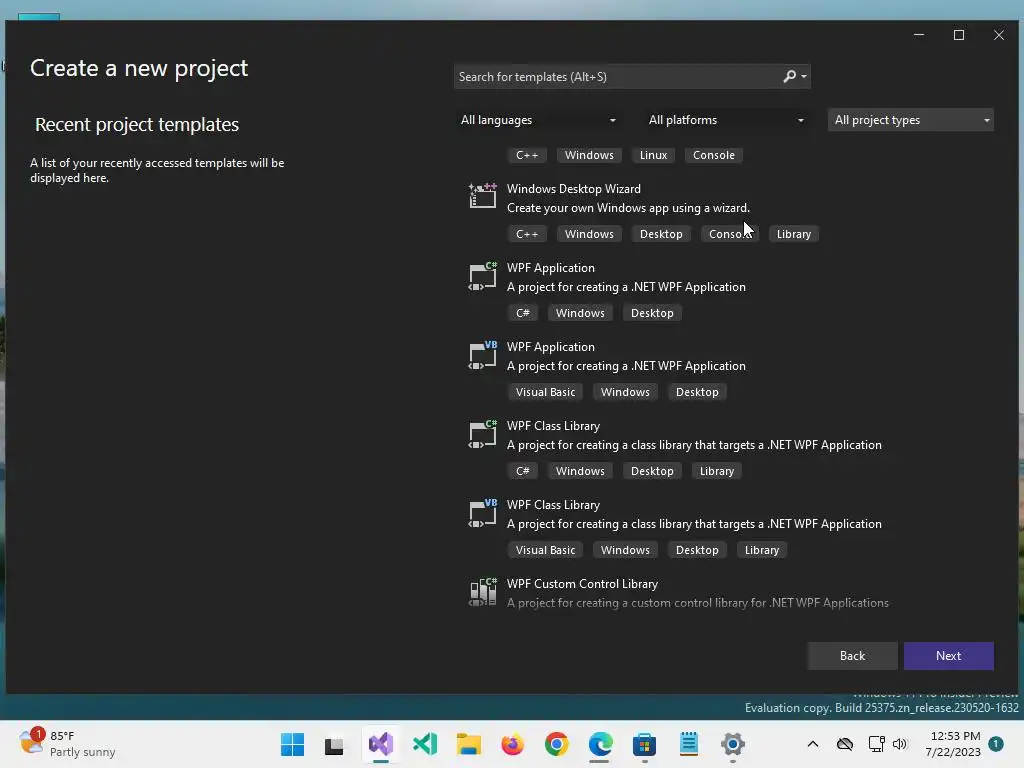Open the Windows Start menu

click(x=292, y=744)
